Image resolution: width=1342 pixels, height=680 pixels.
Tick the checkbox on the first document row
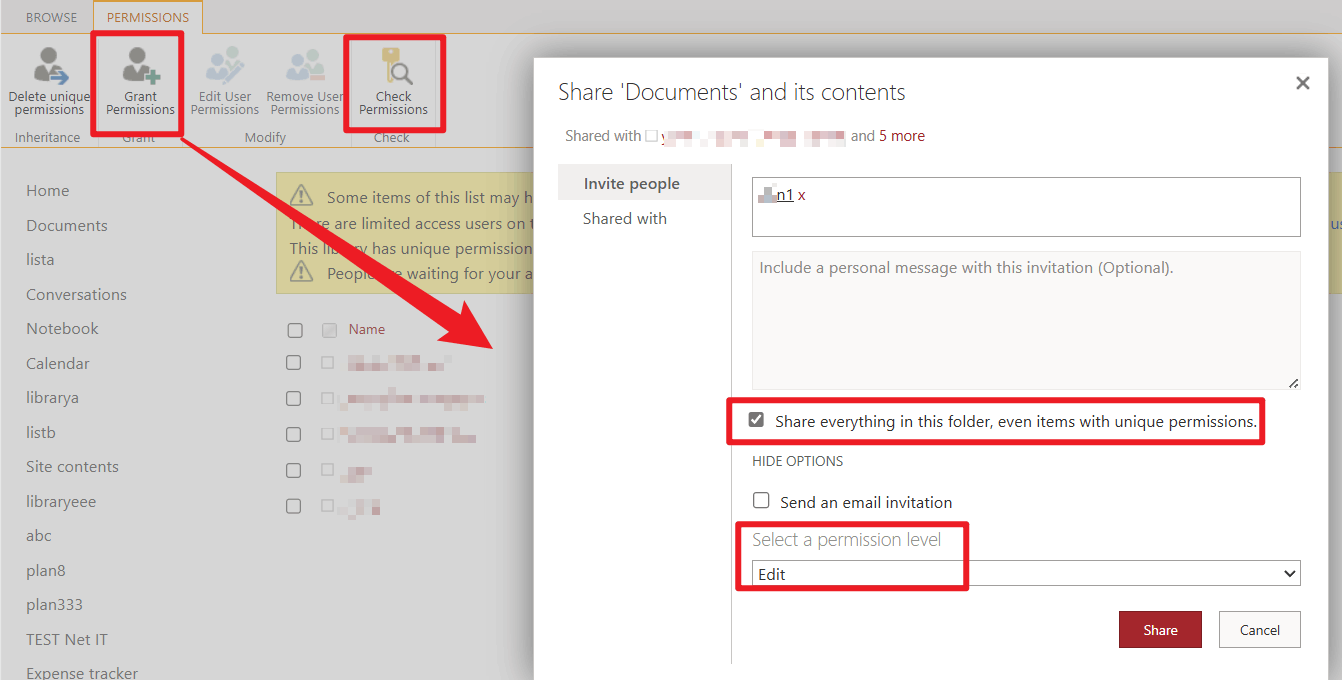tap(293, 363)
